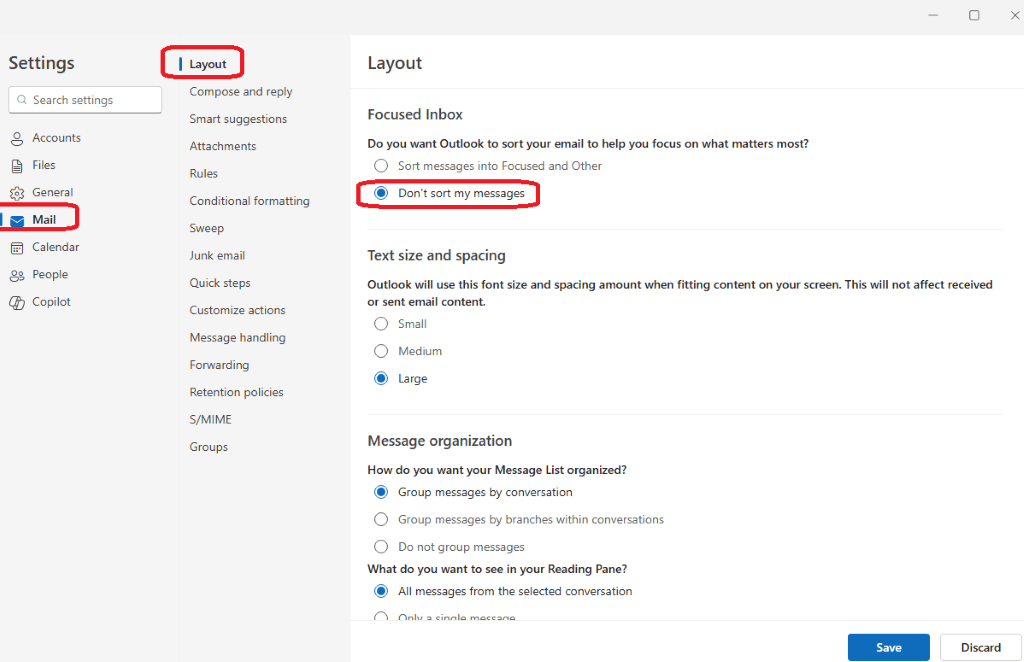Open Smart suggestions settings

click(238, 119)
